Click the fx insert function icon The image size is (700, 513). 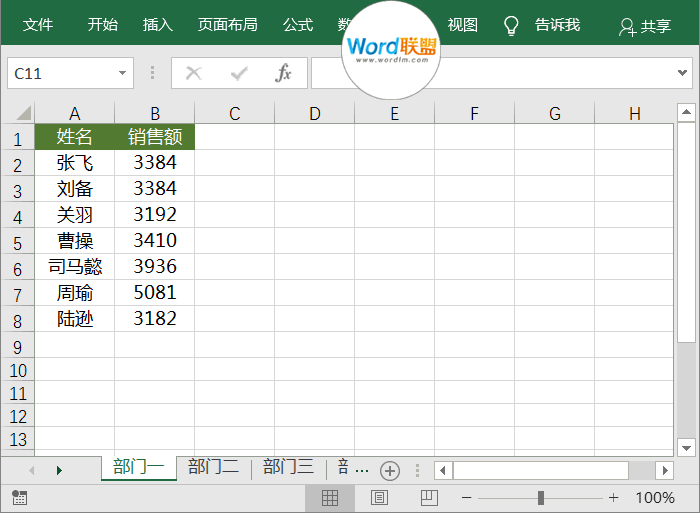[x=283, y=73]
